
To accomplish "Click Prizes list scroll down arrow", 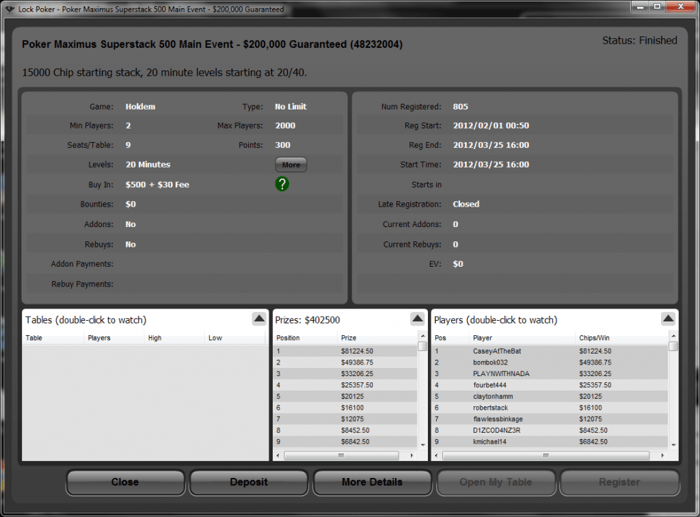I will pos(422,445).
